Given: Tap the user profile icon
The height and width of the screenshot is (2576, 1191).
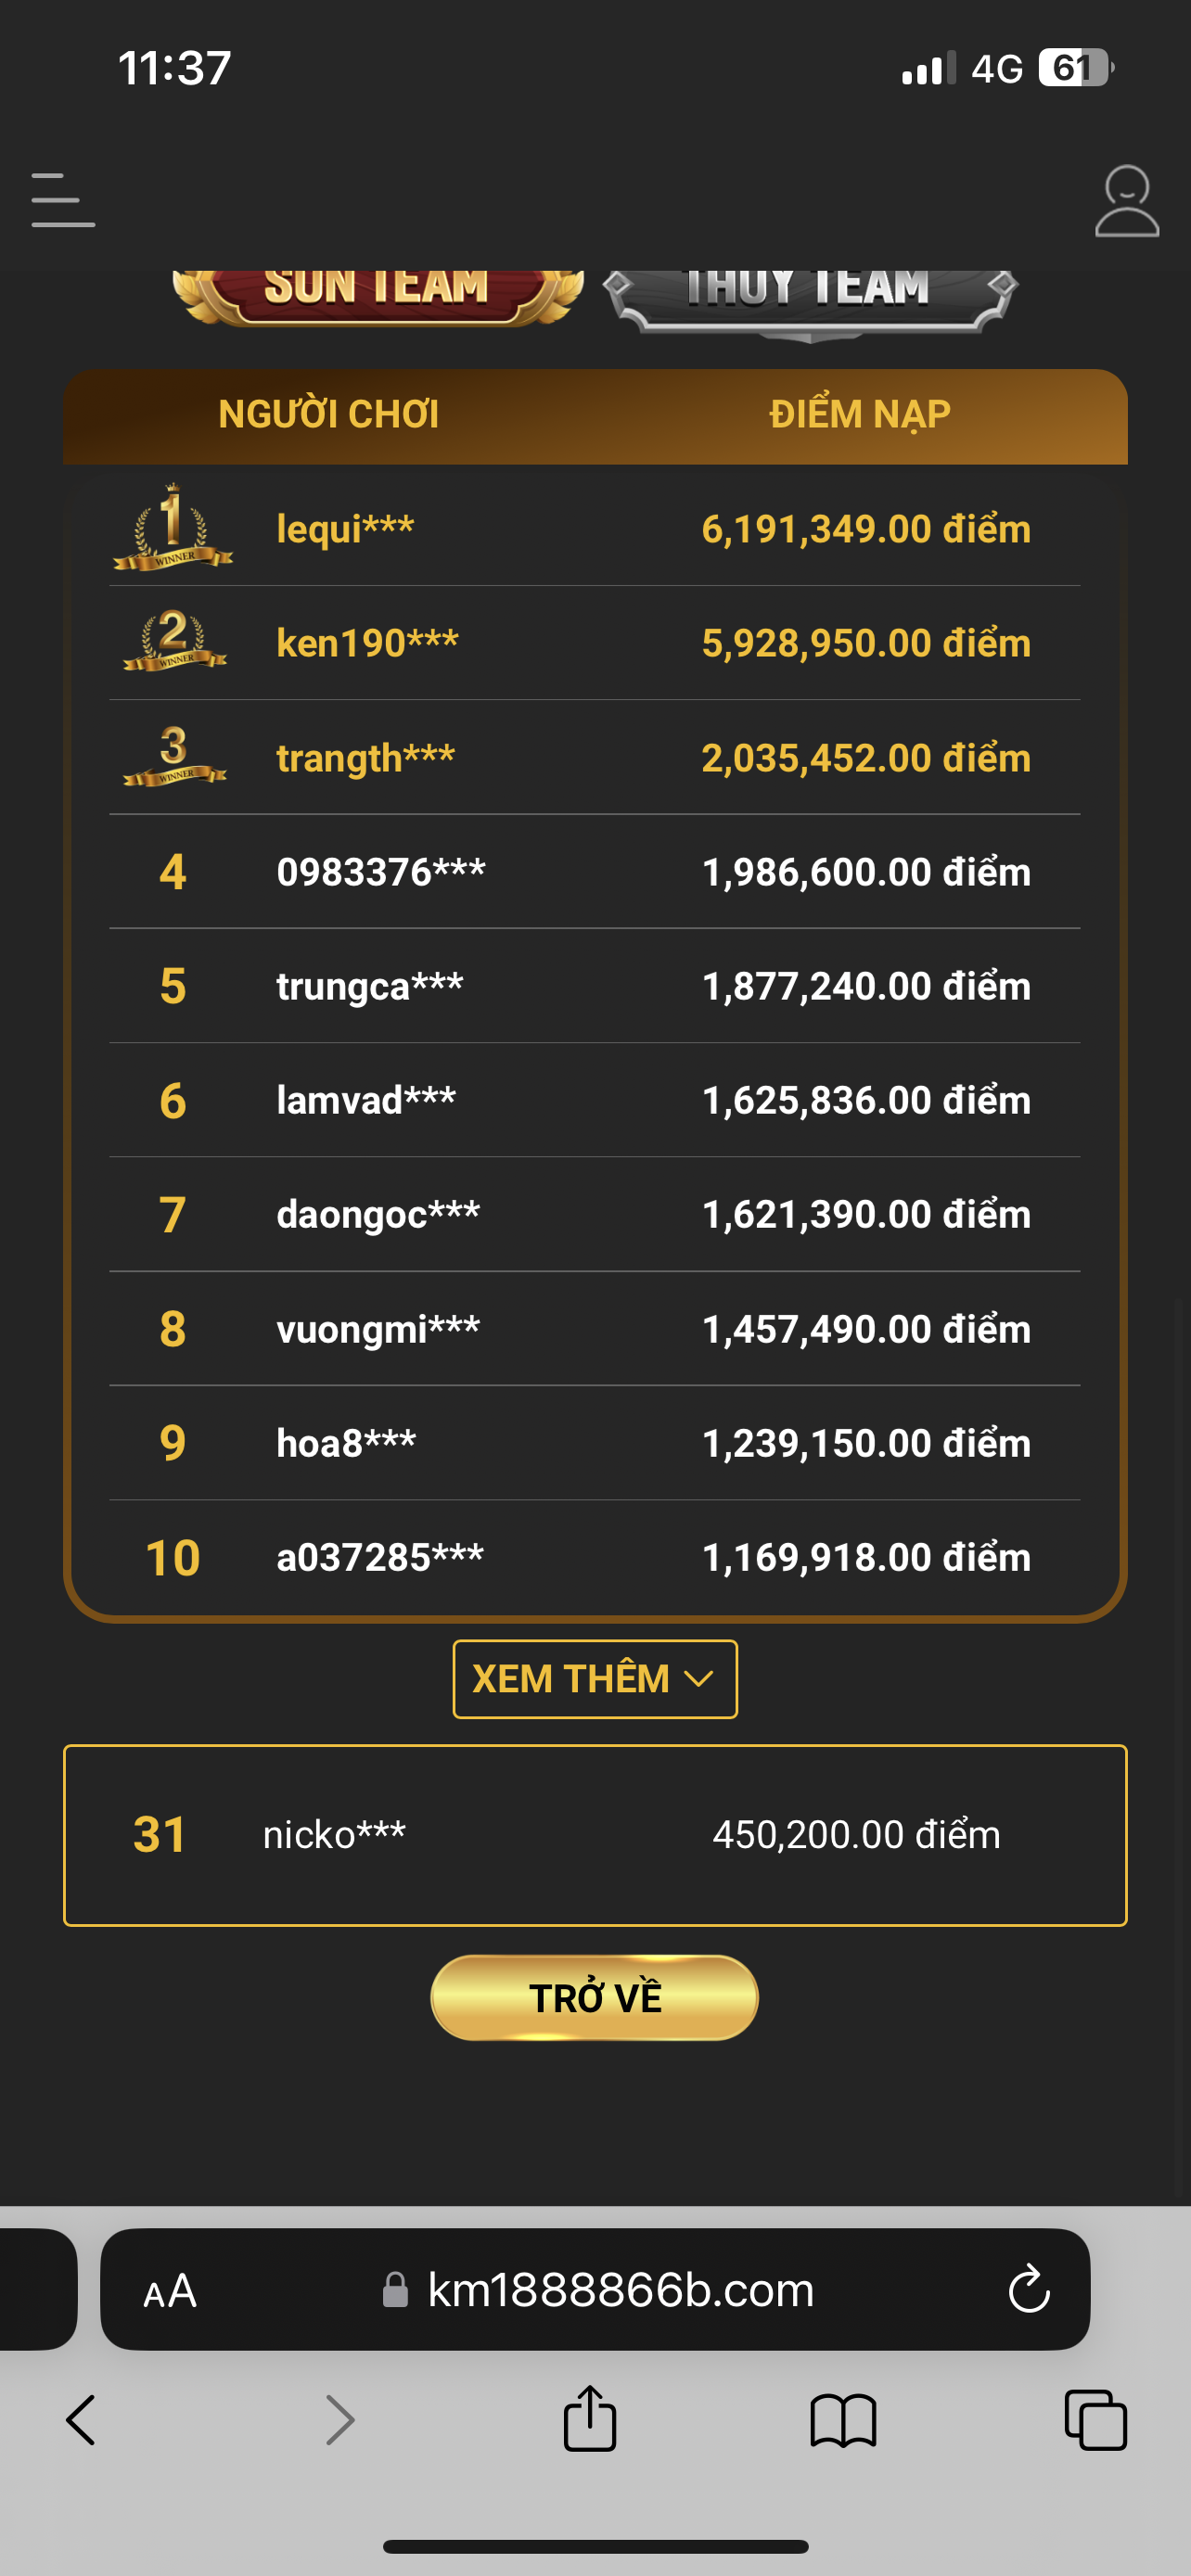Looking at the screenshot, I should 1126,201.
